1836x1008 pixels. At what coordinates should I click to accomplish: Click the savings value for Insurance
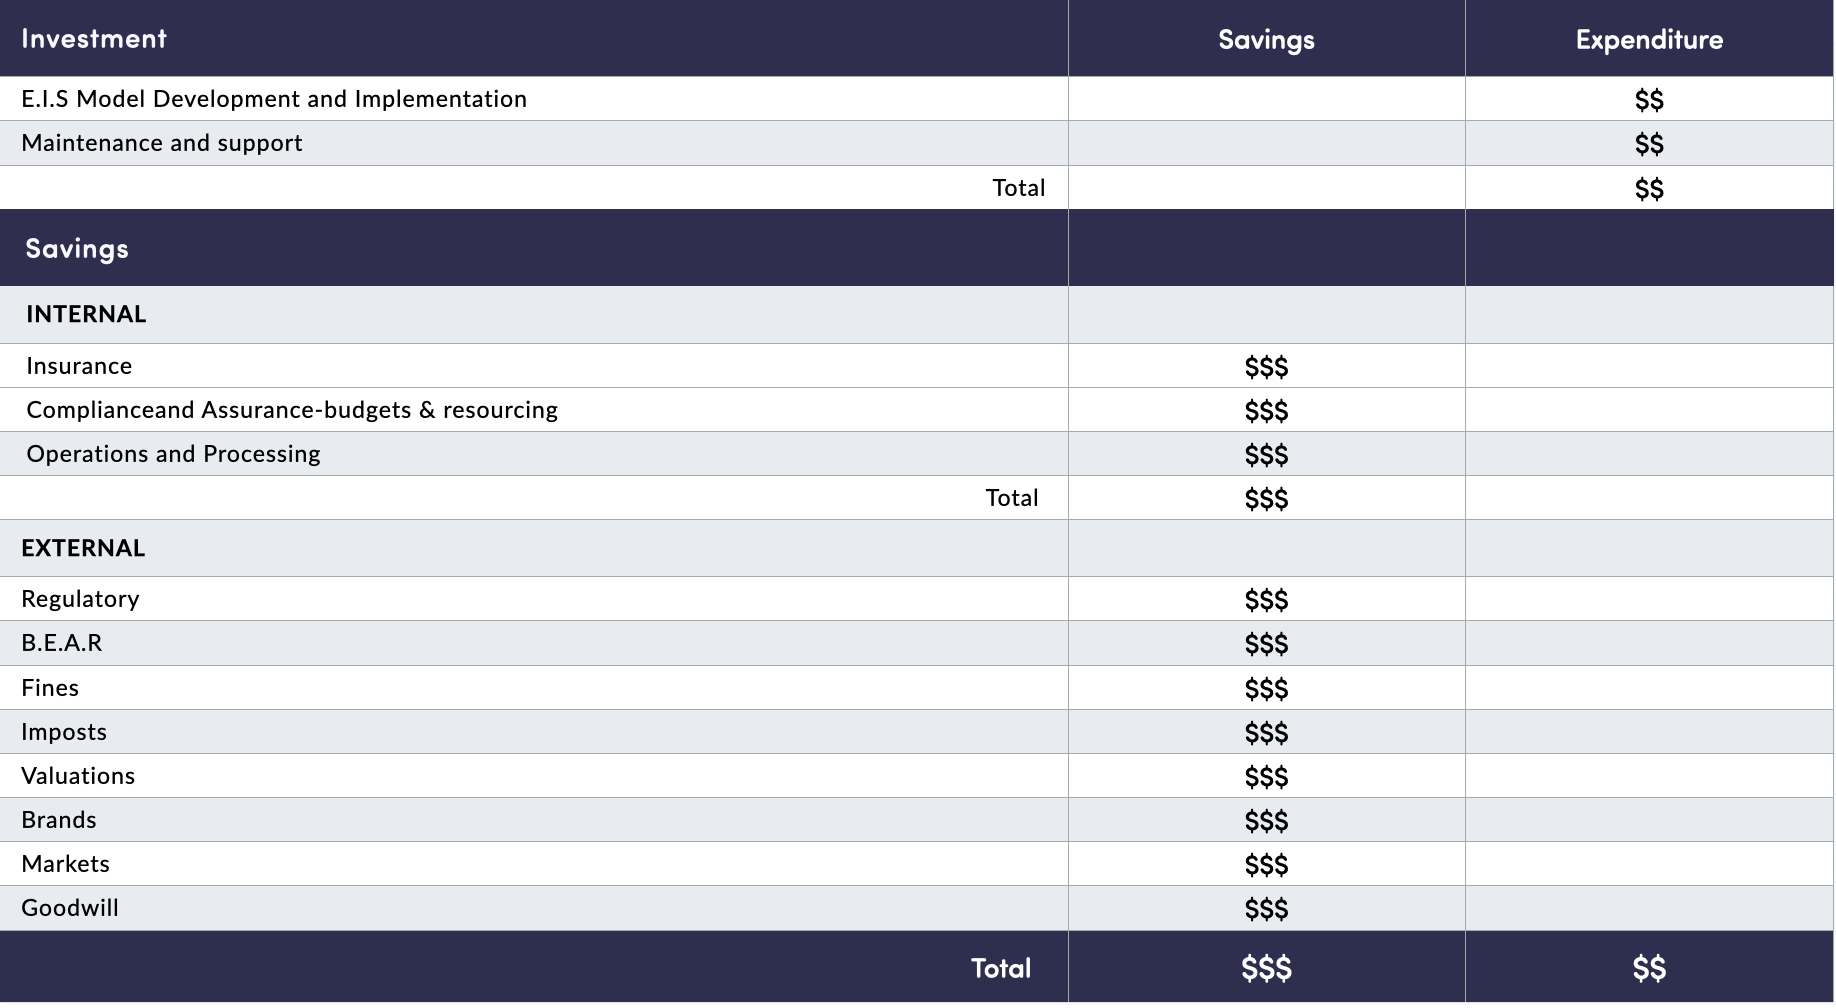coord(1266,367)
